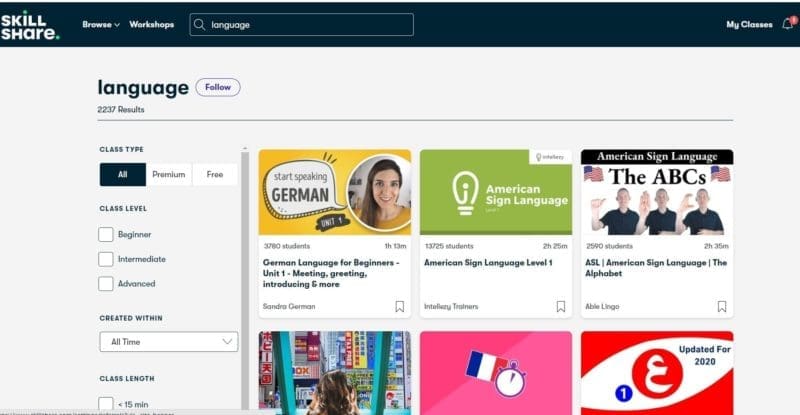Screen dimensions: 800x415
Task: Select the Free class type tab
Action: click(215, 175)
